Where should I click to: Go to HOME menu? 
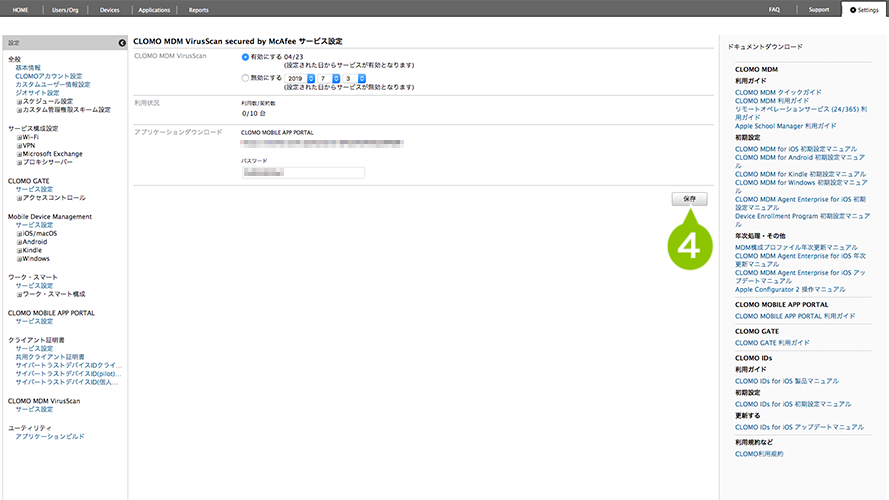(20, 10)
